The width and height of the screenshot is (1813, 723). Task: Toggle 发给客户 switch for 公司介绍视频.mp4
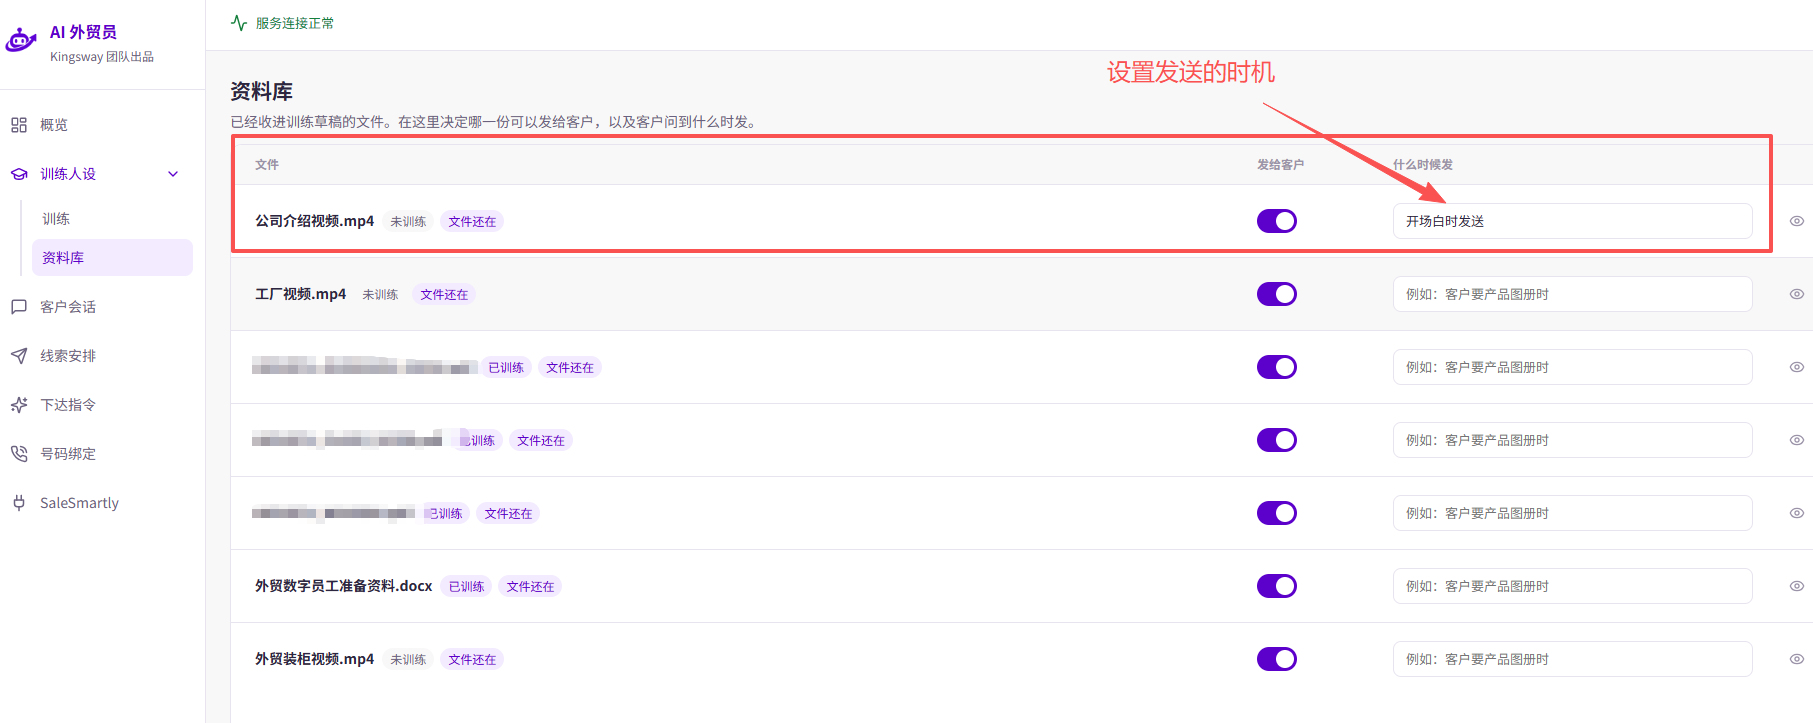(1277, 221)
